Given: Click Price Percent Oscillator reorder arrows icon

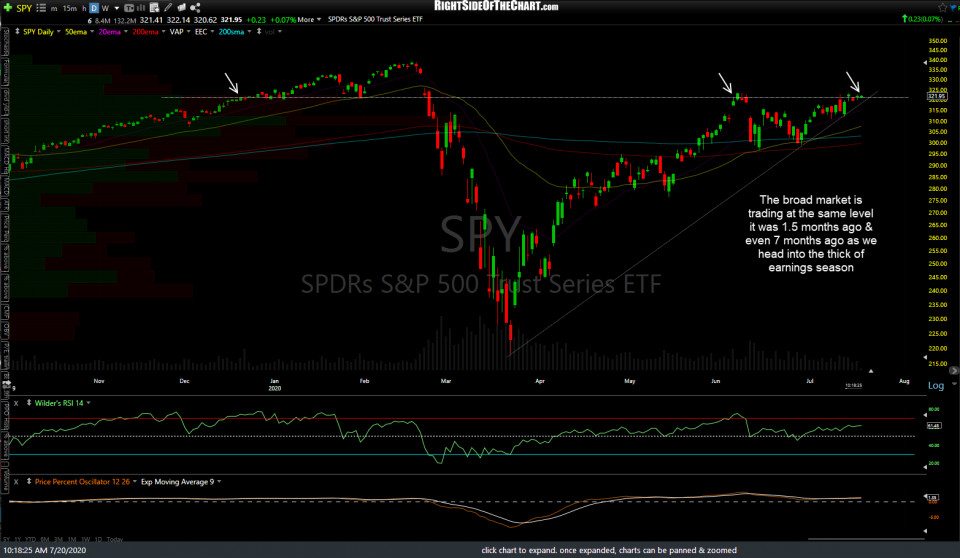Looking at the screenshot, I should pyautogui.click(x=28, y=481).
